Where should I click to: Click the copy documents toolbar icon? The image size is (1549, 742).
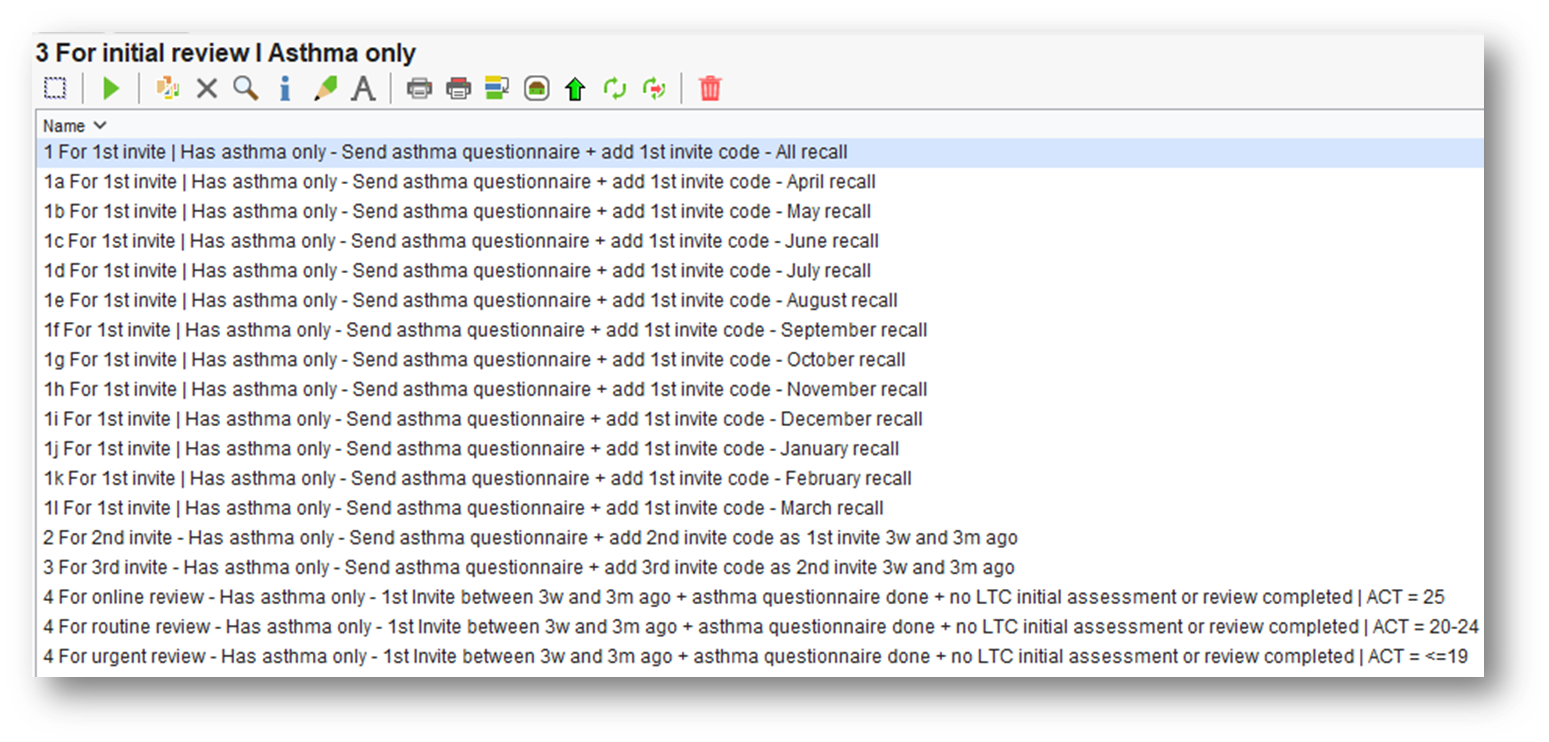point(168,89)
